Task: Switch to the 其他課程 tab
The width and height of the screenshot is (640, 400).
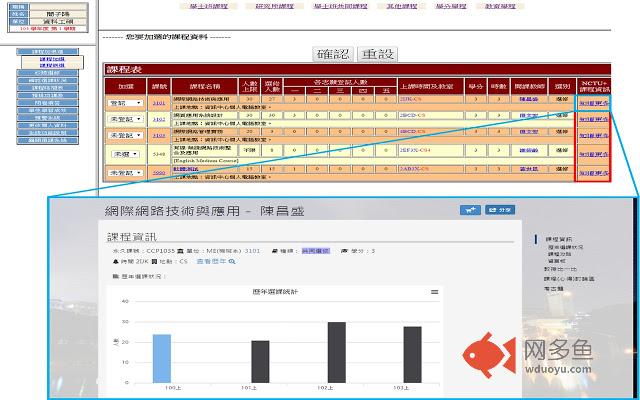Action: click(402, 6)
